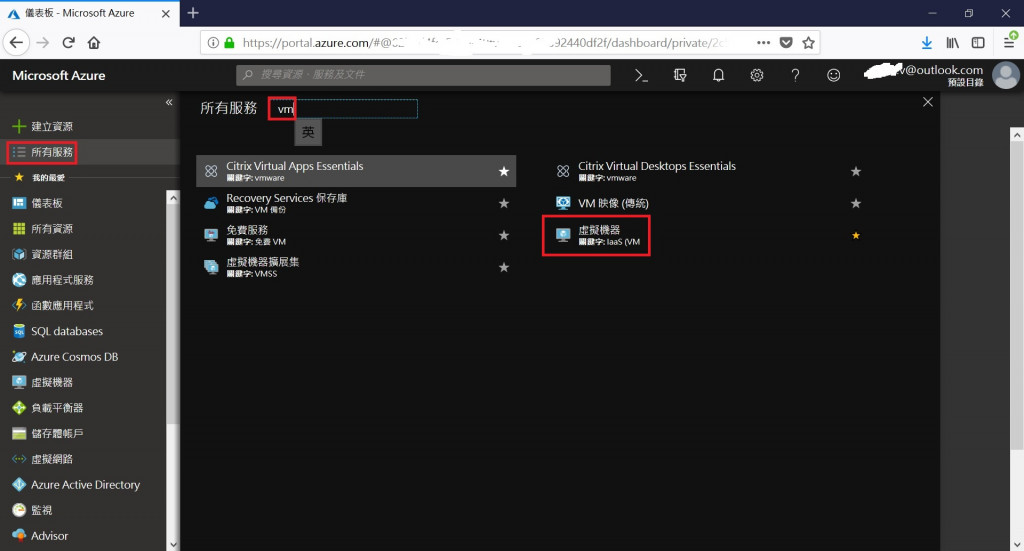
Task: Bookmark this page with star icon
Action: coord(808,43)
